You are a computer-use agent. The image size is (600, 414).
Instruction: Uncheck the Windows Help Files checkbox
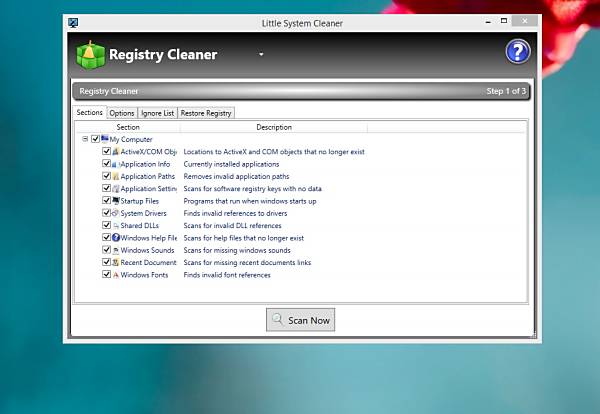tap(106, 237)
